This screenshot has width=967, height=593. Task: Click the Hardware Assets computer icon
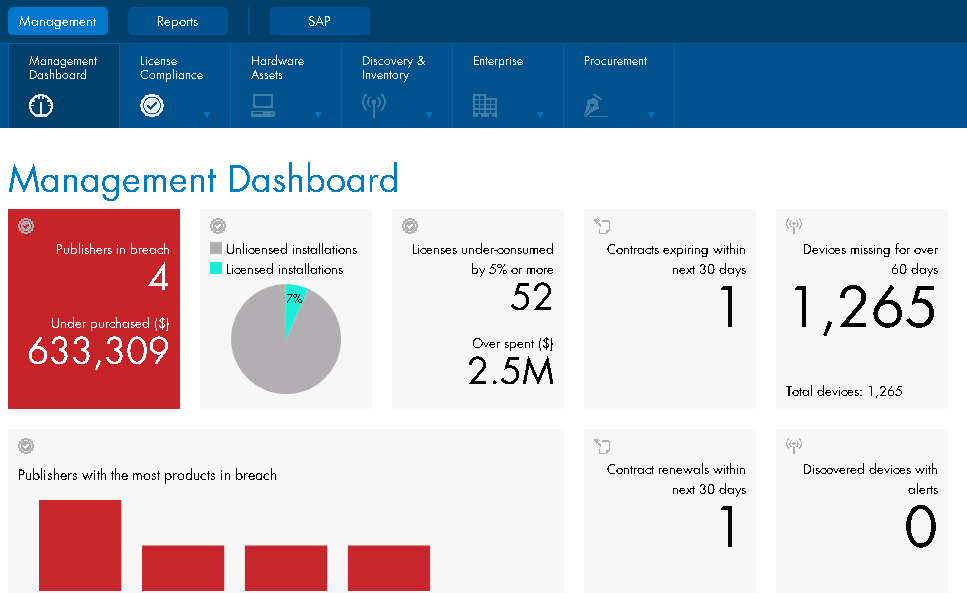(263, 106)
